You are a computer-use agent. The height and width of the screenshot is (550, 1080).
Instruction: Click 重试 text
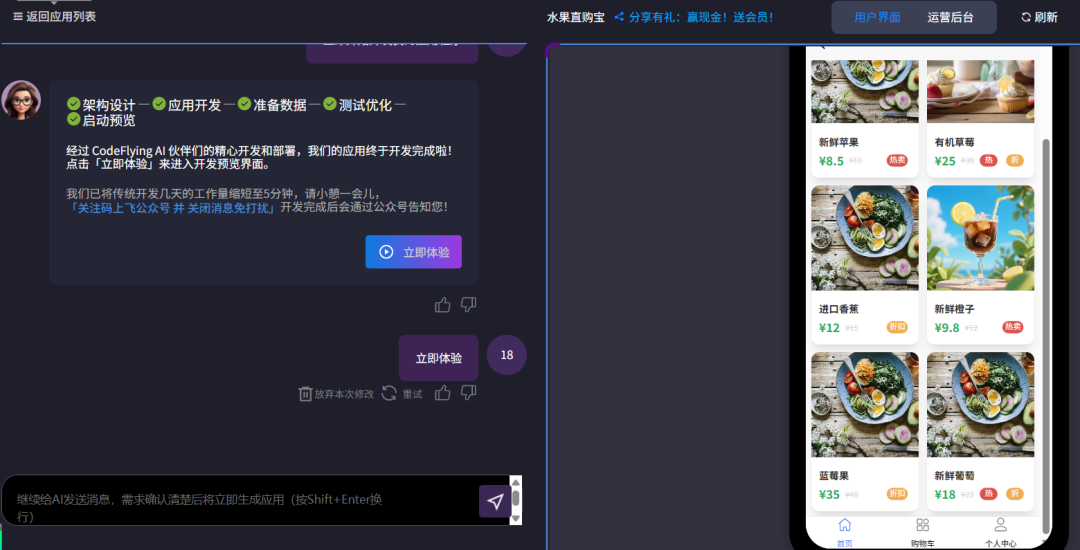pos(413,394)
